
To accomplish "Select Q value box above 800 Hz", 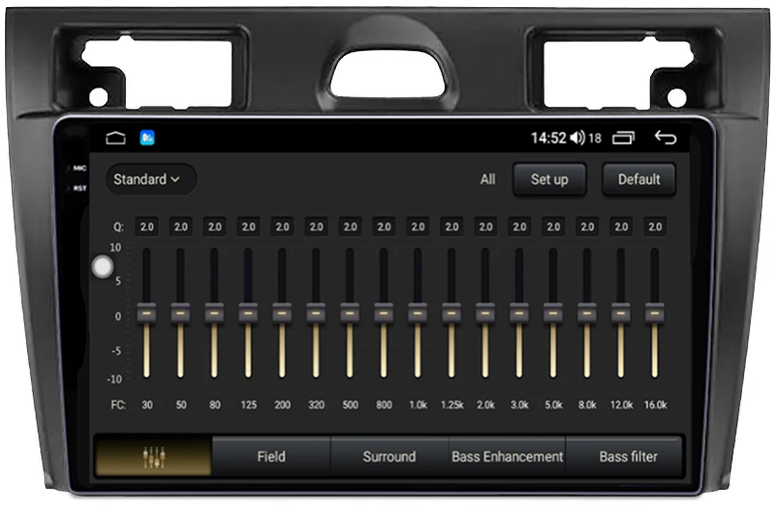I will 384,227.
